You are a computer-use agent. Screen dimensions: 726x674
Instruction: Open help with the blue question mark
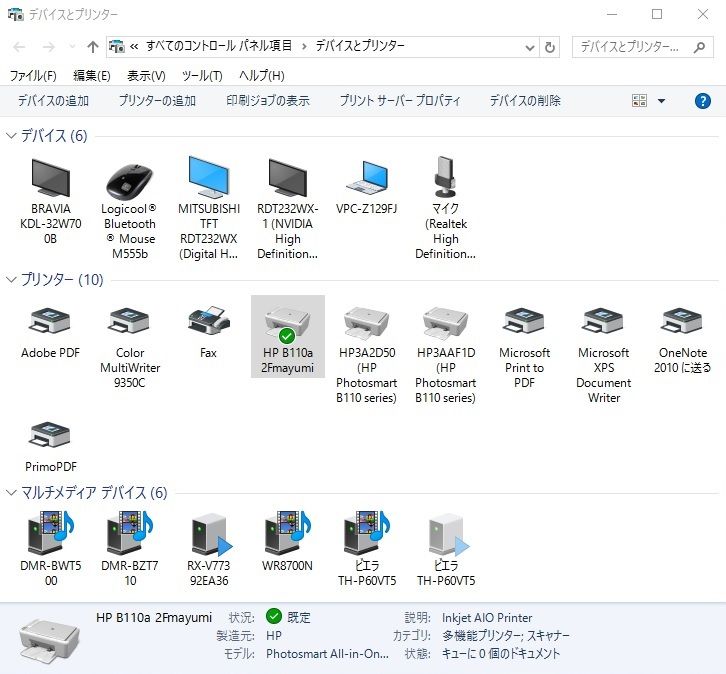tap(702, 100)
